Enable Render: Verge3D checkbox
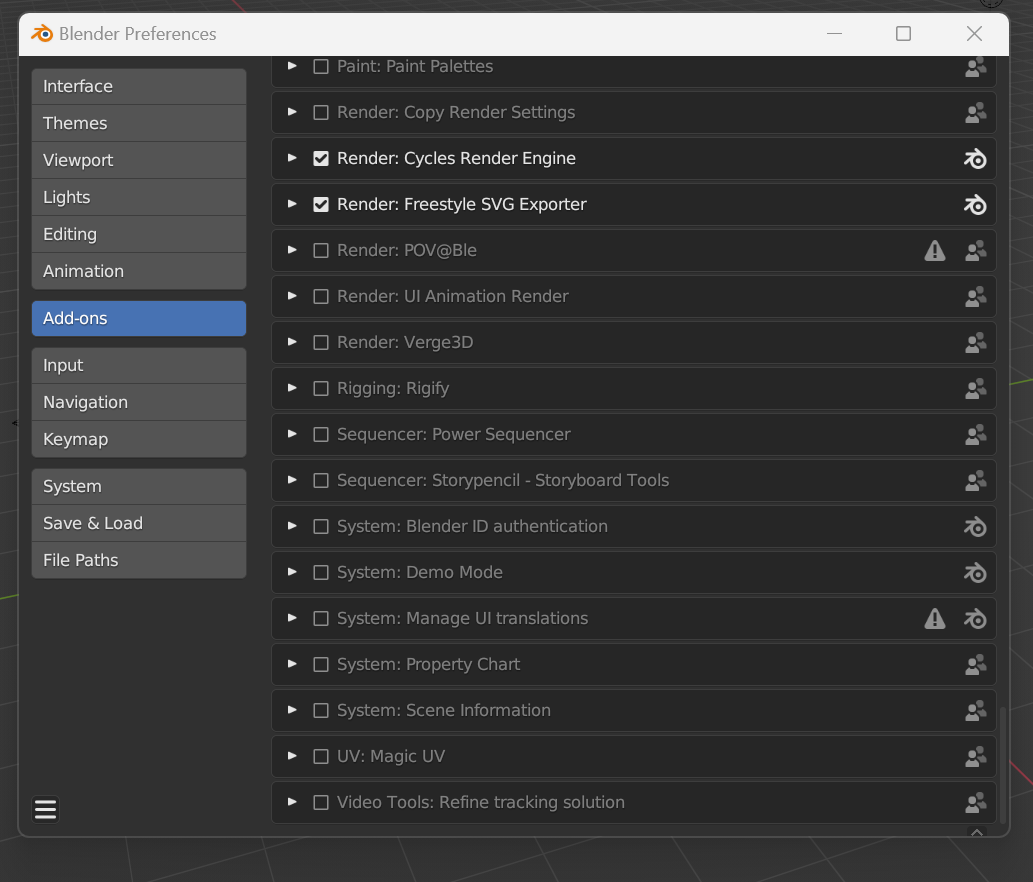The height and width of the screenshot is (882, 1033). [x=321, y=343]
